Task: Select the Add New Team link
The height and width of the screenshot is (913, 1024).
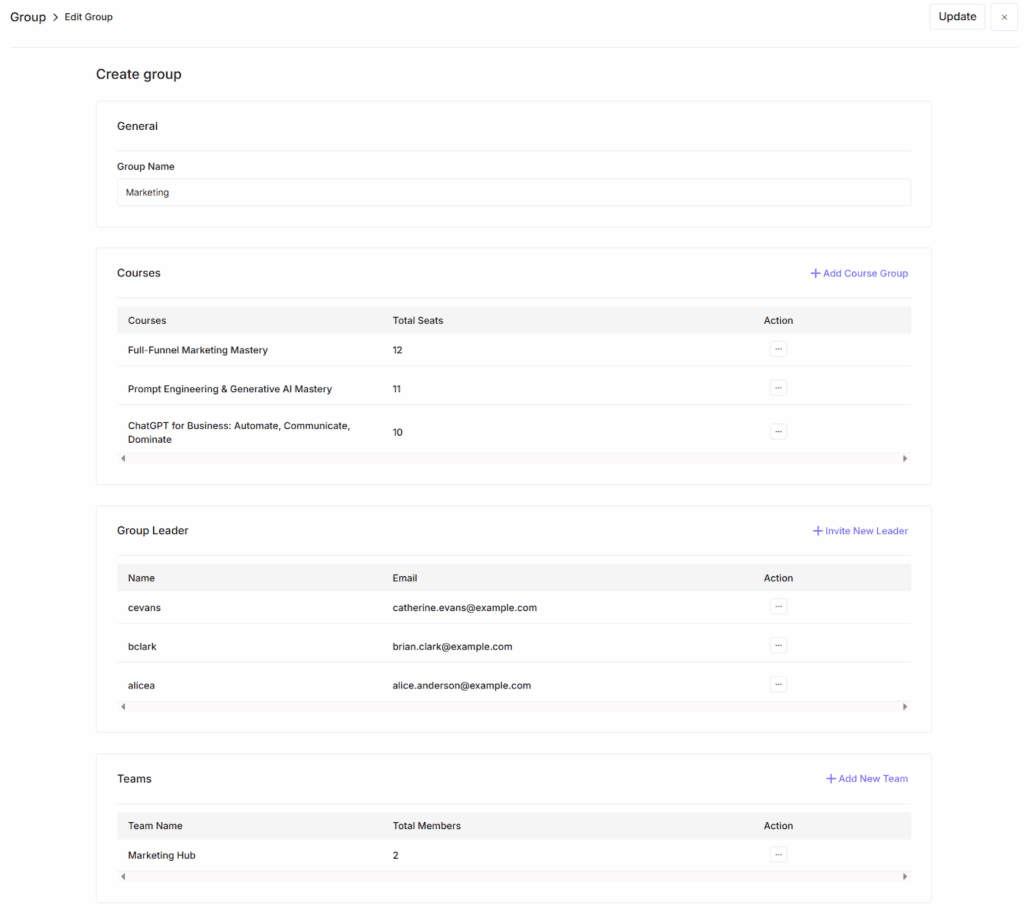Action: (873, 778)
